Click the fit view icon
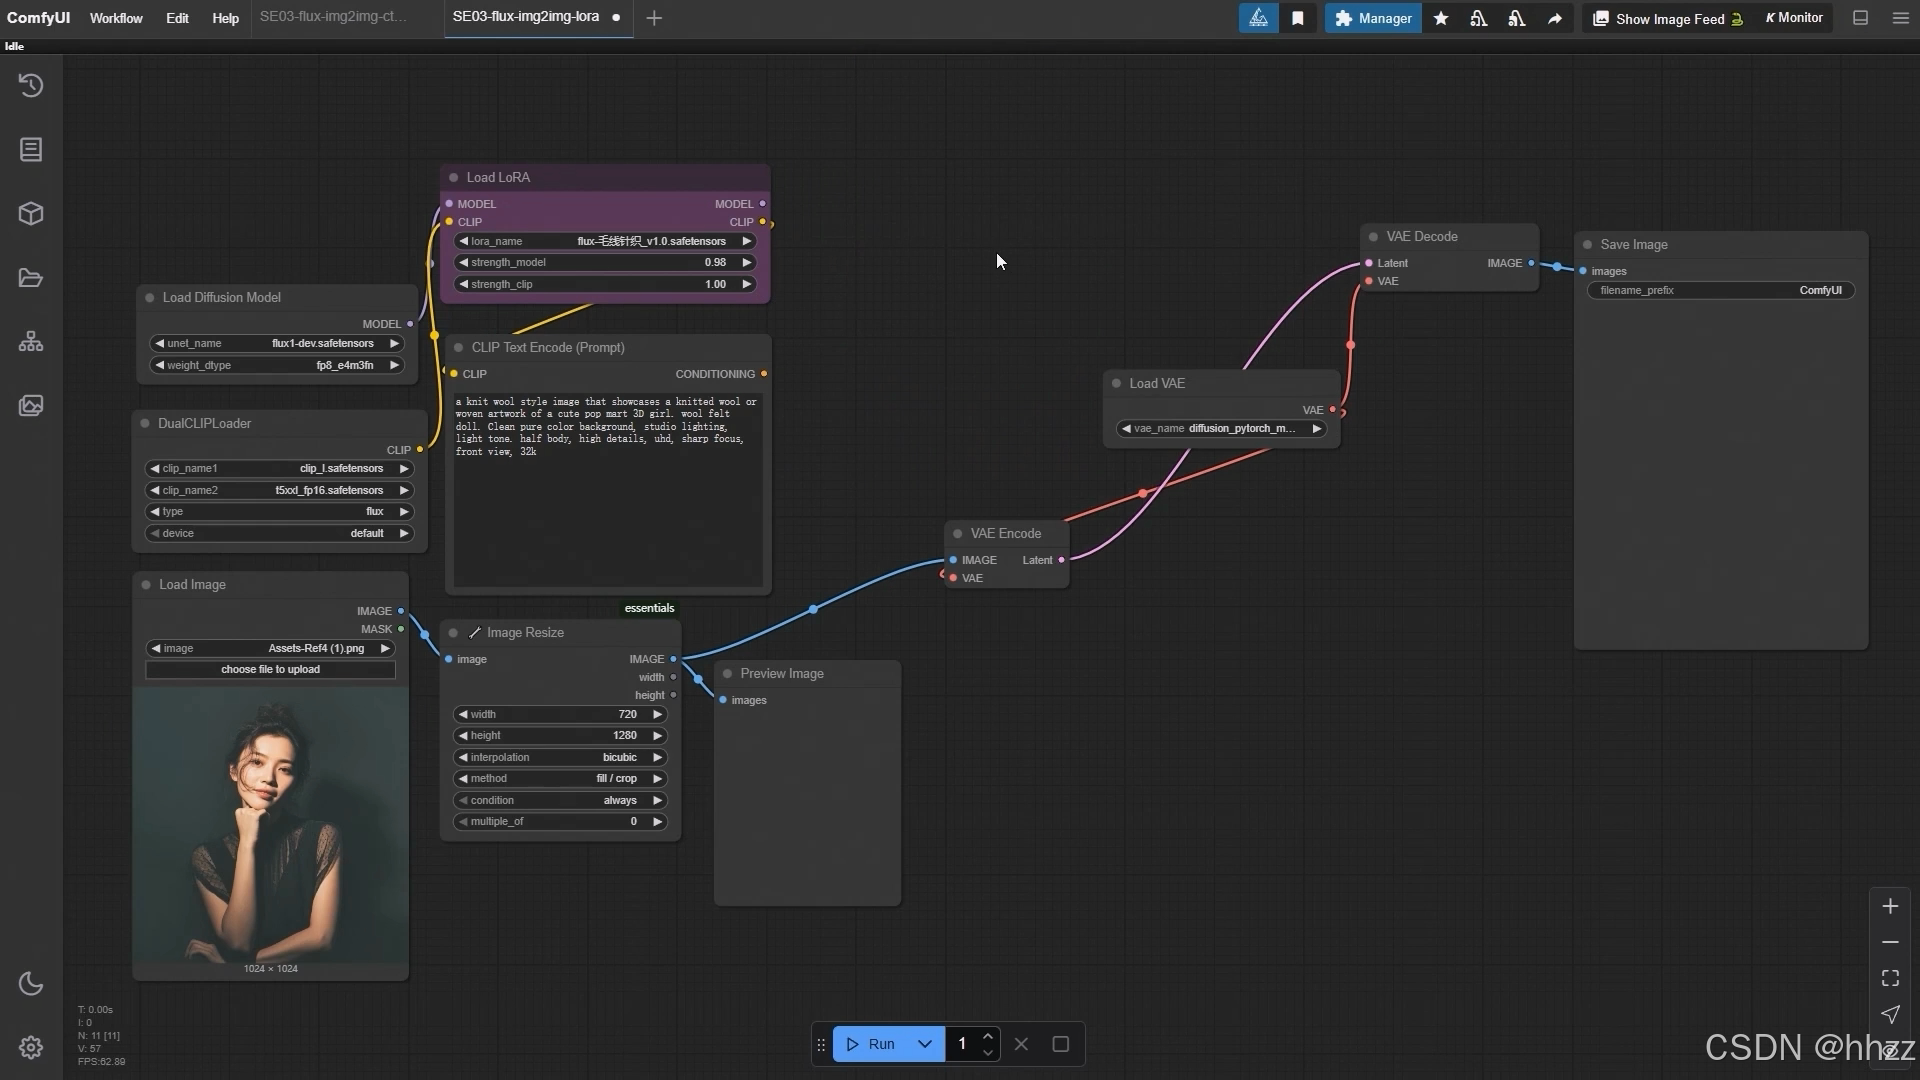1920x1080 pixels. [x=1890, y=978]
